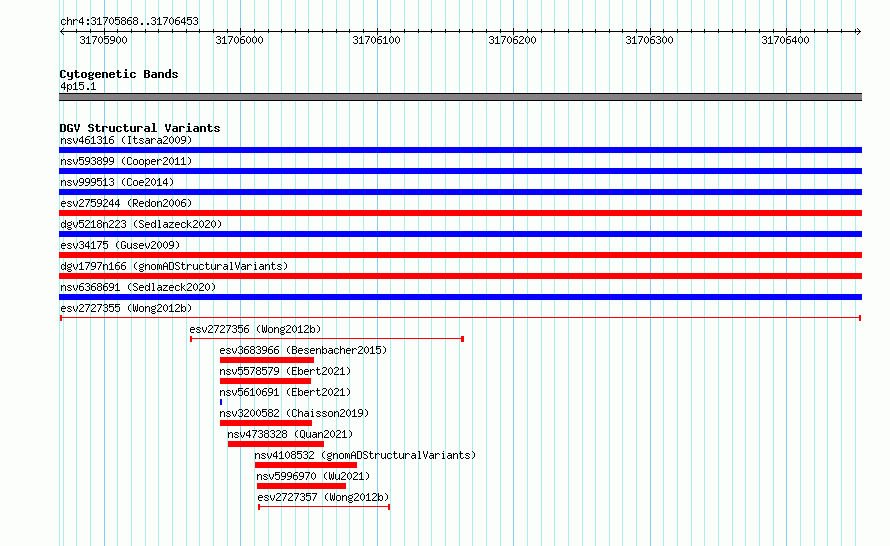Click the chr4:31705868..31706453 region label
Image resolution: width=890 pixels, height=546 pixels.
129,21
